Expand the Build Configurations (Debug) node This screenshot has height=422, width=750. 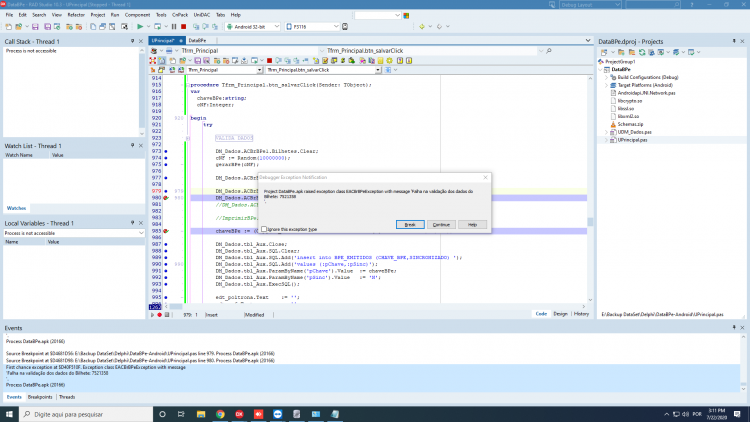(607, 77)
